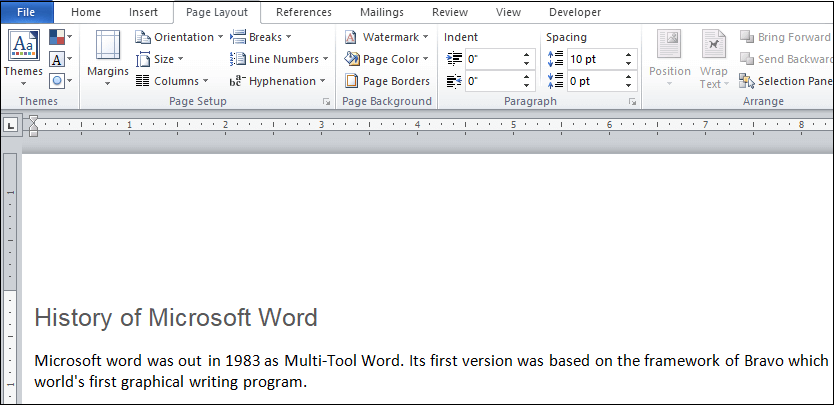Click the Spacing After icon

[x=555, y=81]
